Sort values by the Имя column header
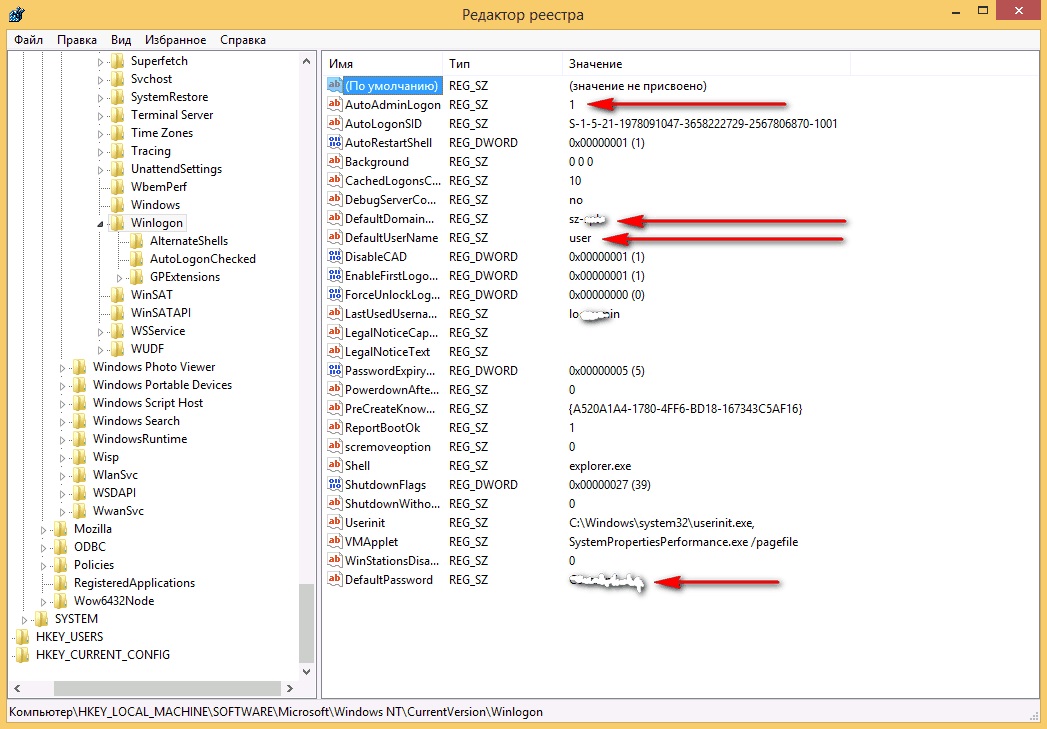This screenshot has width=1047, height=729. [383, 64]
